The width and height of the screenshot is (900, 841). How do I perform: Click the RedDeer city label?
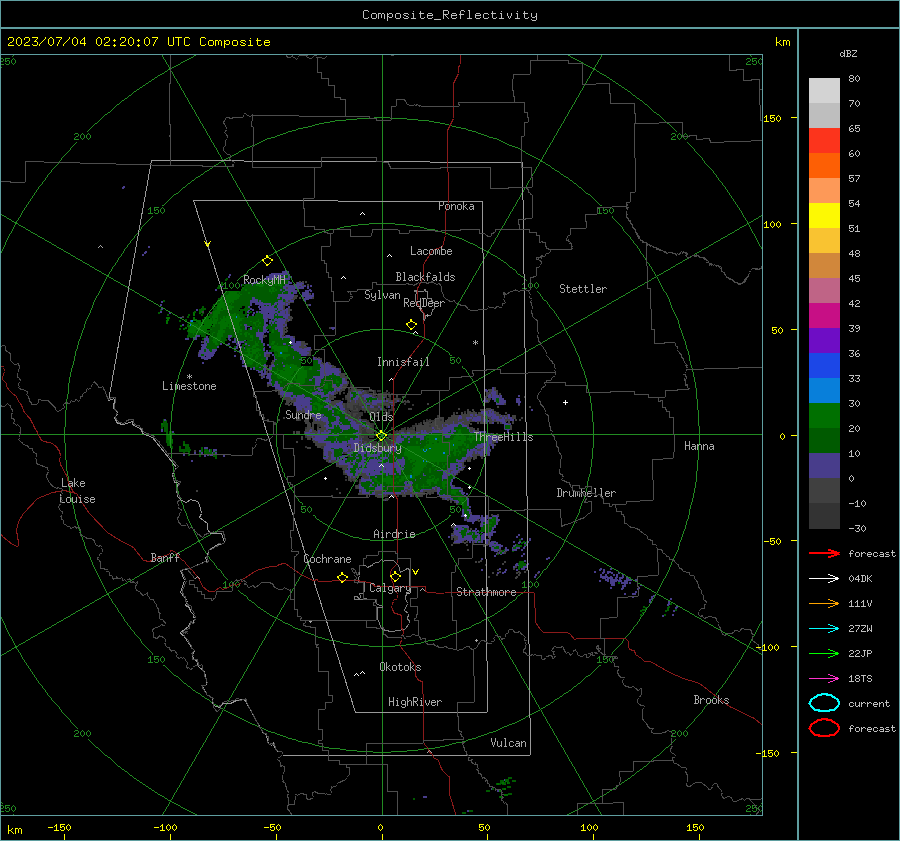(x=424, y=303)
